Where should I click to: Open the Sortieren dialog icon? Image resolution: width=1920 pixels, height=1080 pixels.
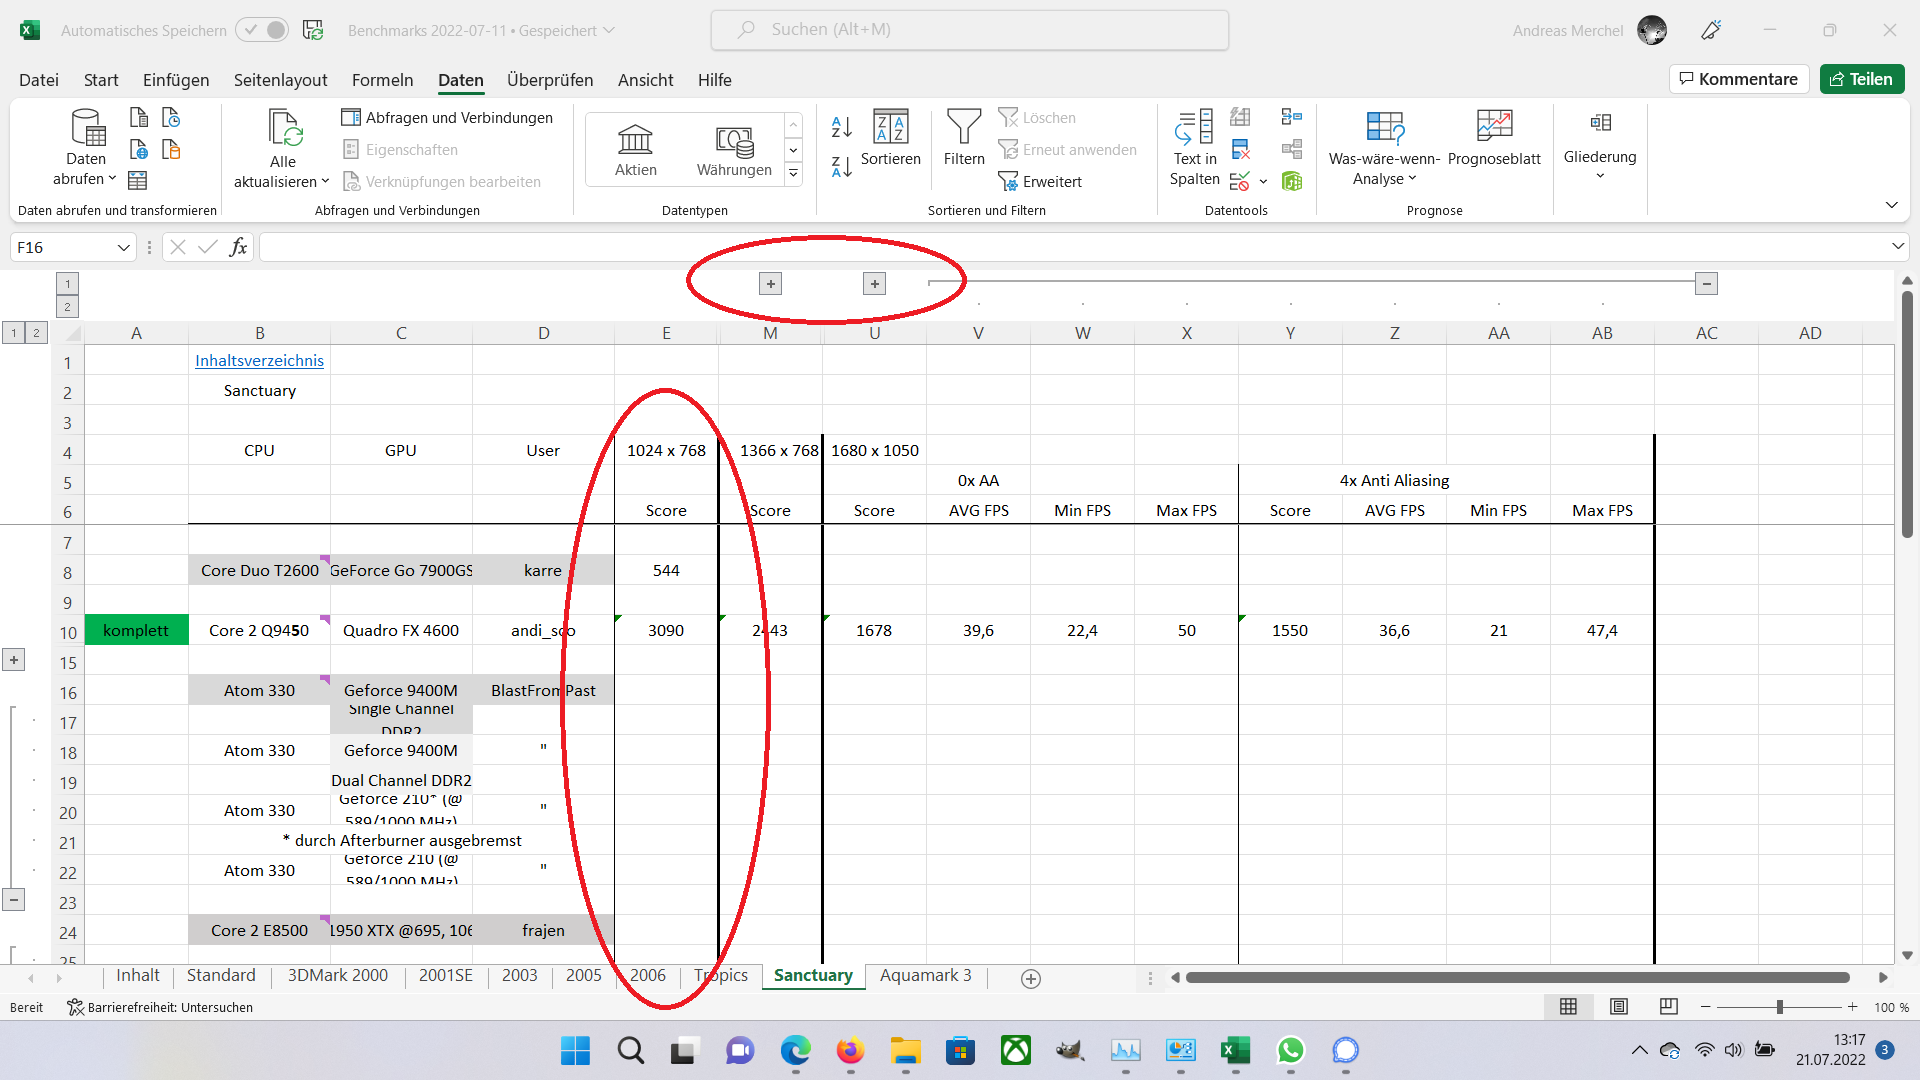coord(890,128)
